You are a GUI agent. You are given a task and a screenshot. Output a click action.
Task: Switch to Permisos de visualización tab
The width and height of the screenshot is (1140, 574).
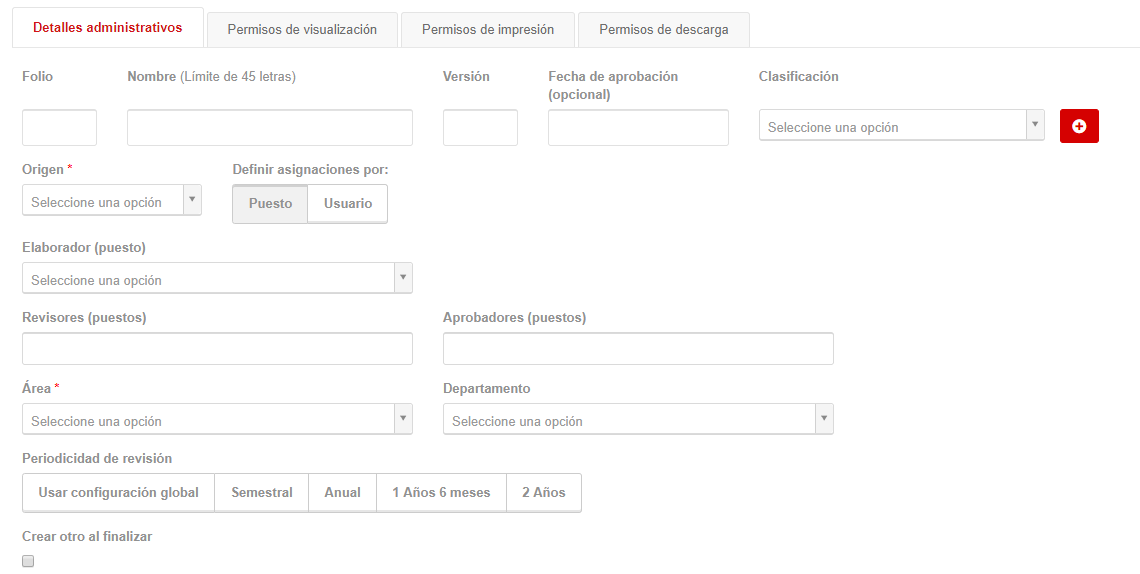tap(302, 30)
